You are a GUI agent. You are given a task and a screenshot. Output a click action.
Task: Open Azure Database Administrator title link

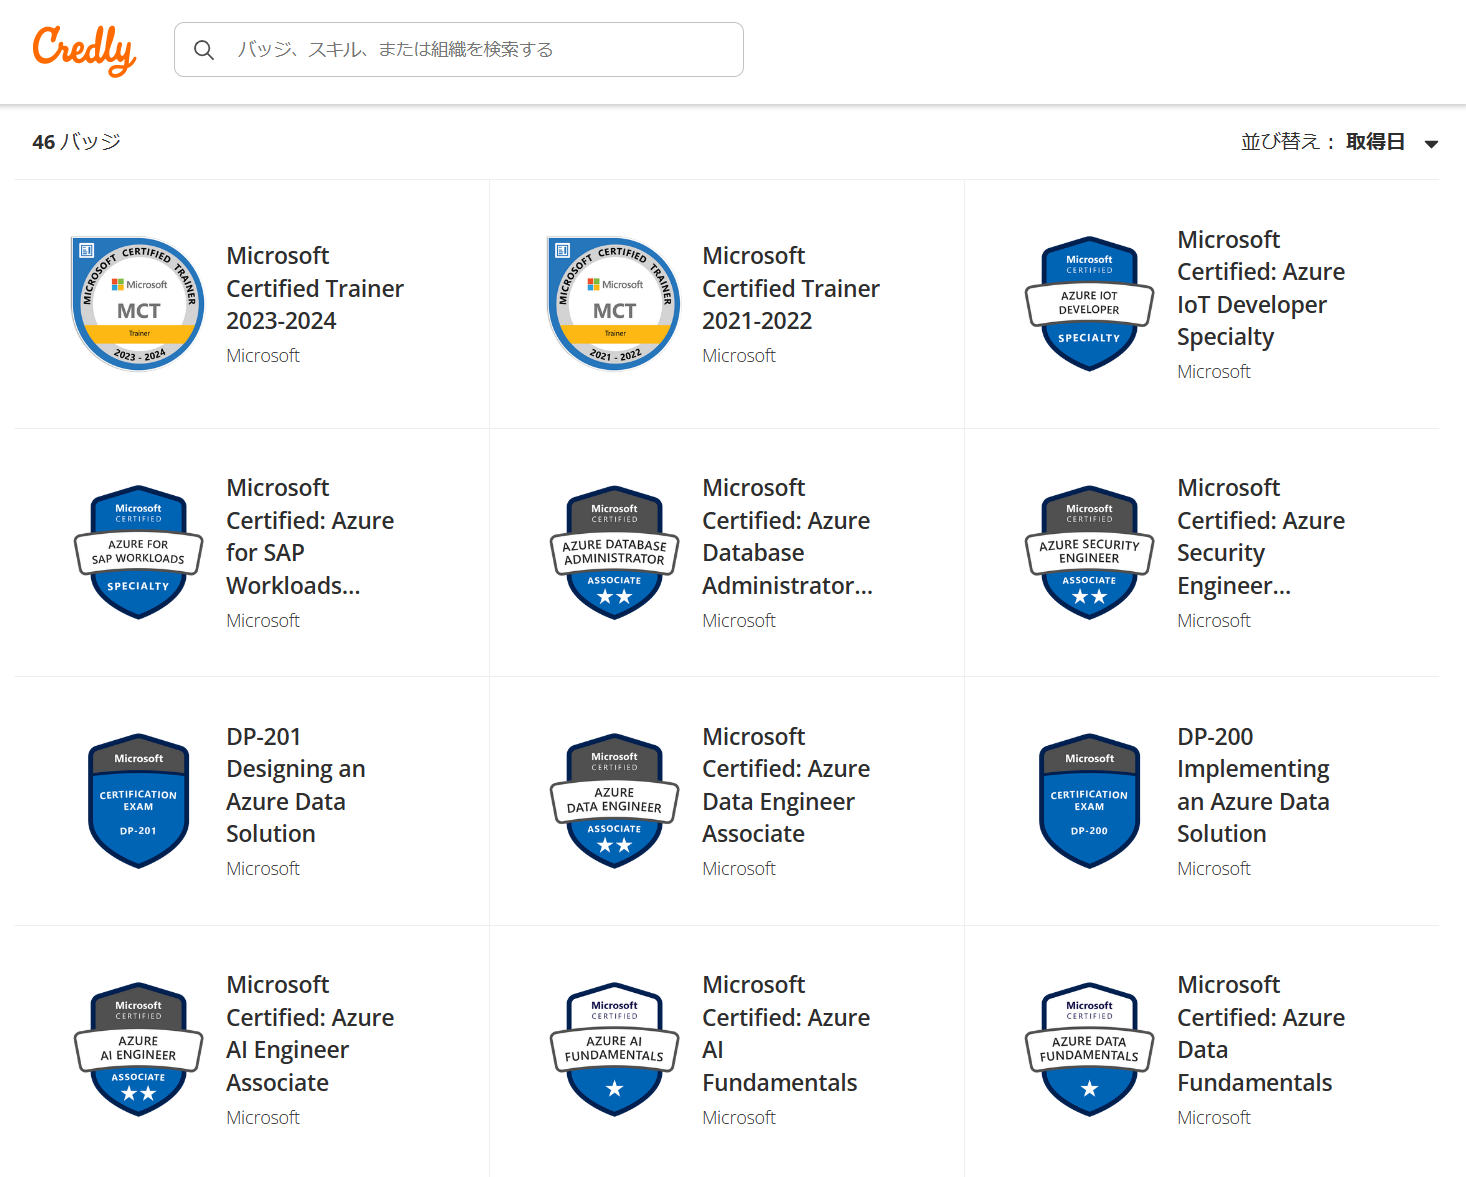coord(788,536)
